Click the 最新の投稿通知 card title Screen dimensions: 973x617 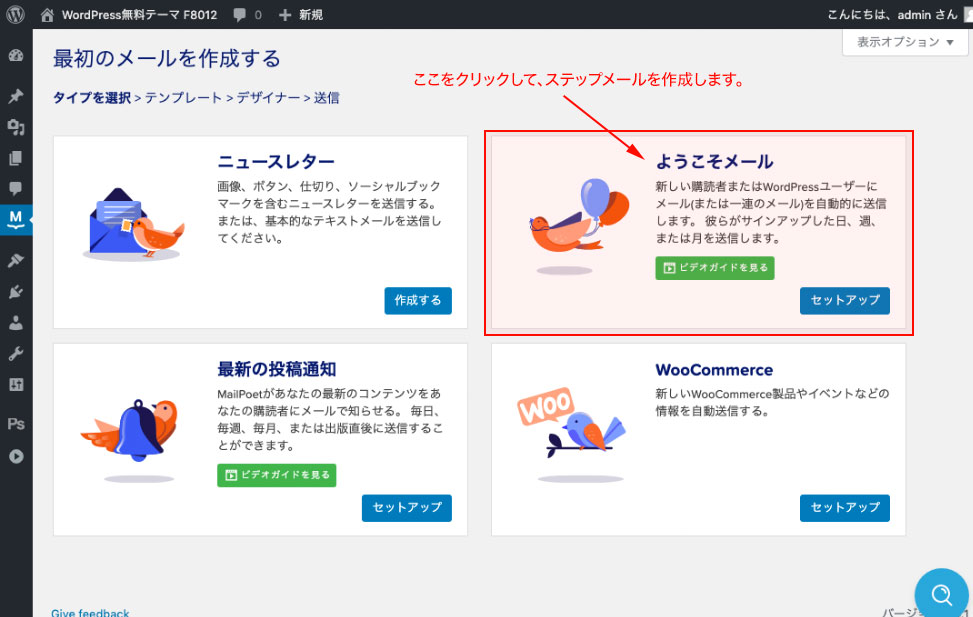point(277,369)
